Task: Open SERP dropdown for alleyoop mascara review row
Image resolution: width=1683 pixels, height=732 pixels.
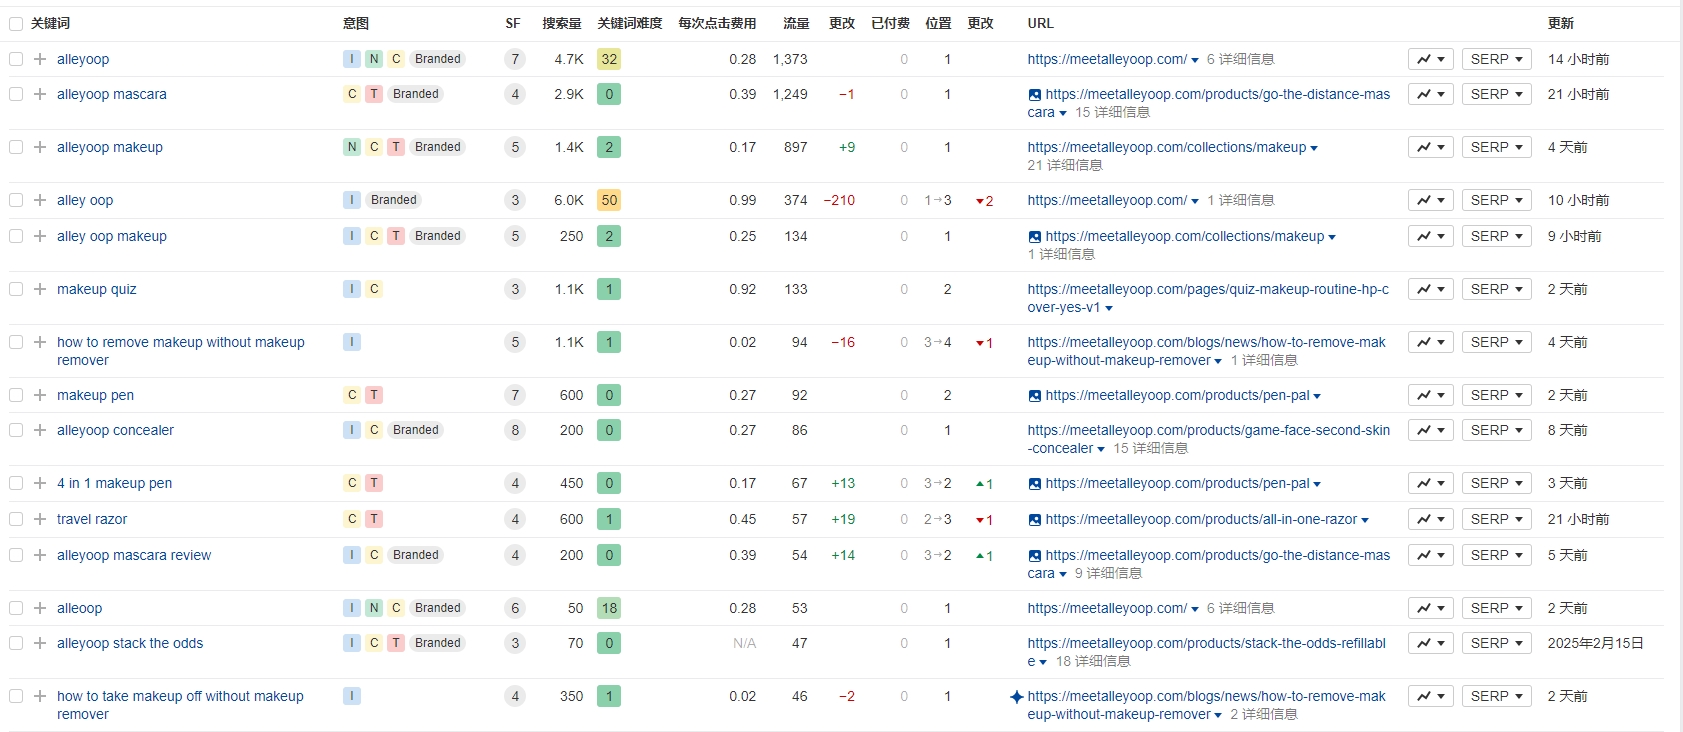Action: [x=1496, y=555]
